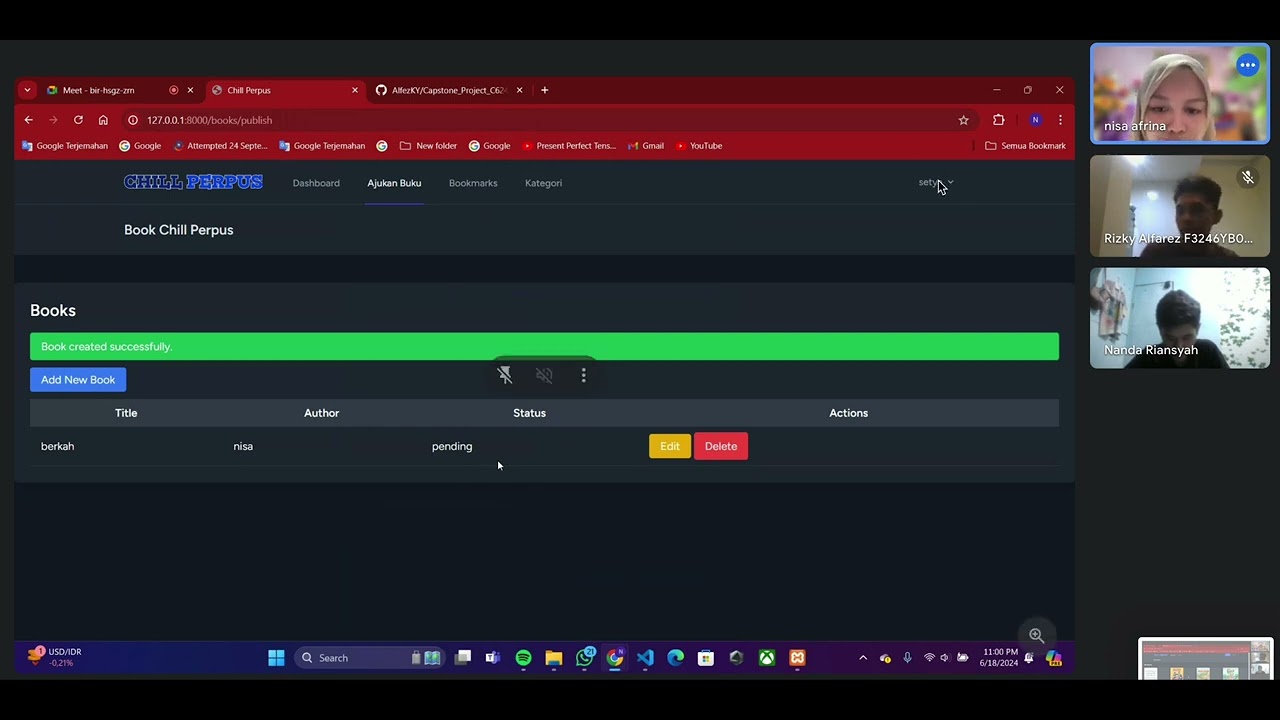Screen dimensions: 1280x720
Task: Open the more options on the Meet overlay
Action: coord(584,376)
